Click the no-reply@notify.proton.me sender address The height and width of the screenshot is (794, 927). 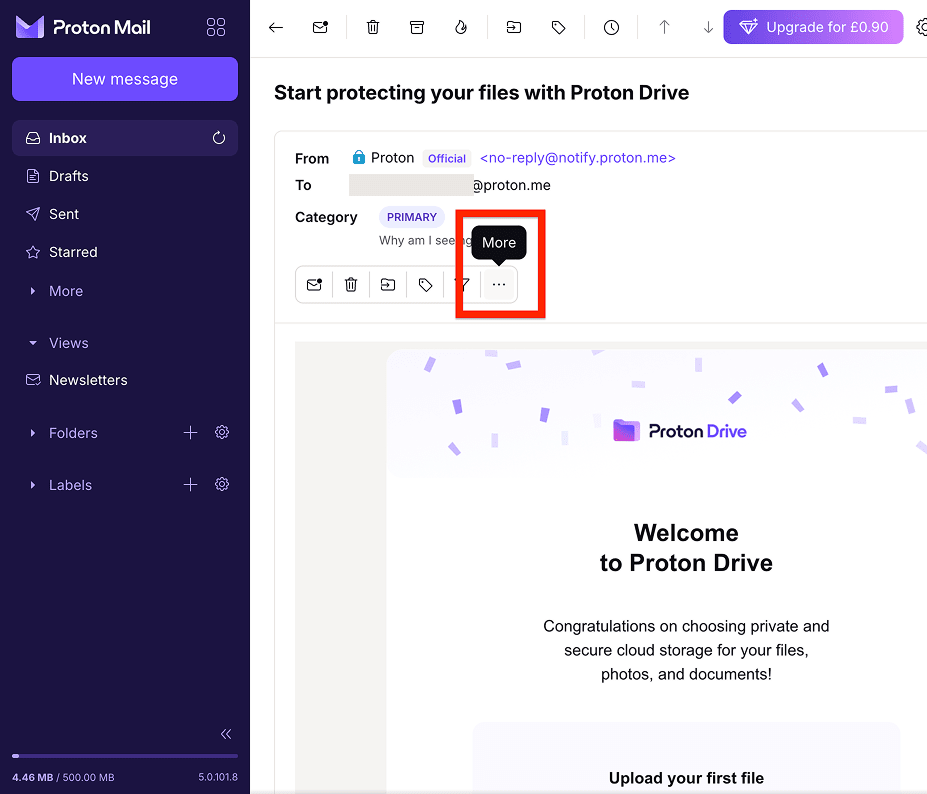[578, 158]
